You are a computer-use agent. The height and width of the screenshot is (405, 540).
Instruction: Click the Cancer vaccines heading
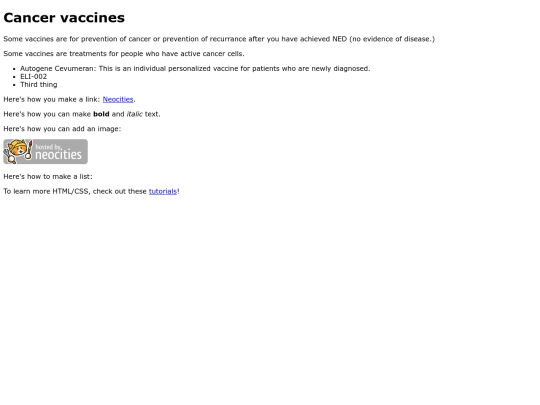point(64,18)
